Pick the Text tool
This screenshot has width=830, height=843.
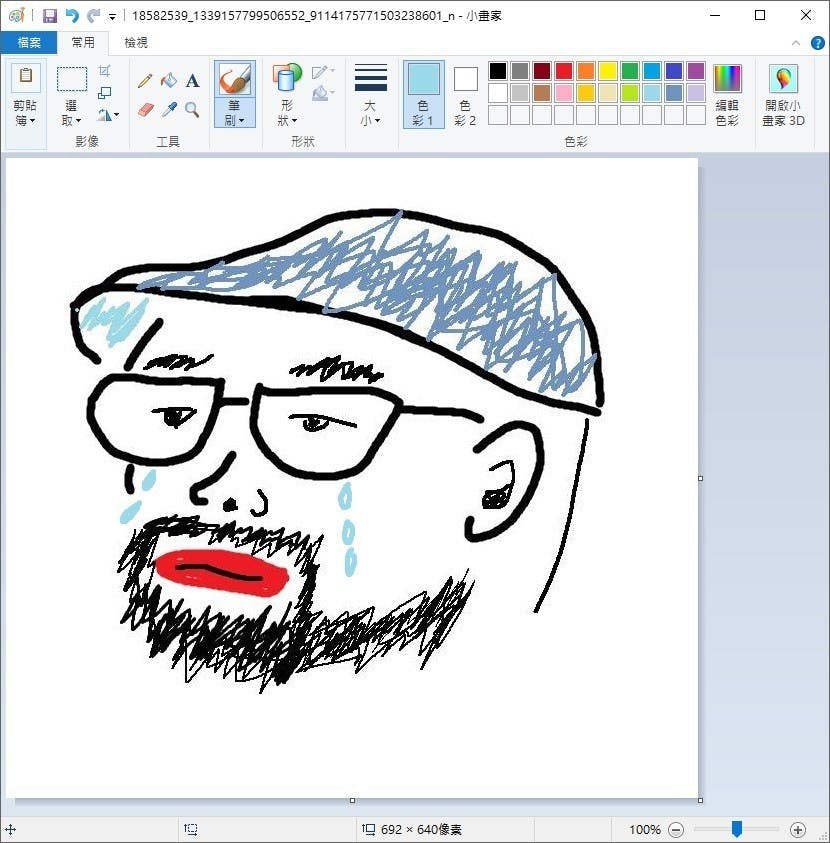192,81
